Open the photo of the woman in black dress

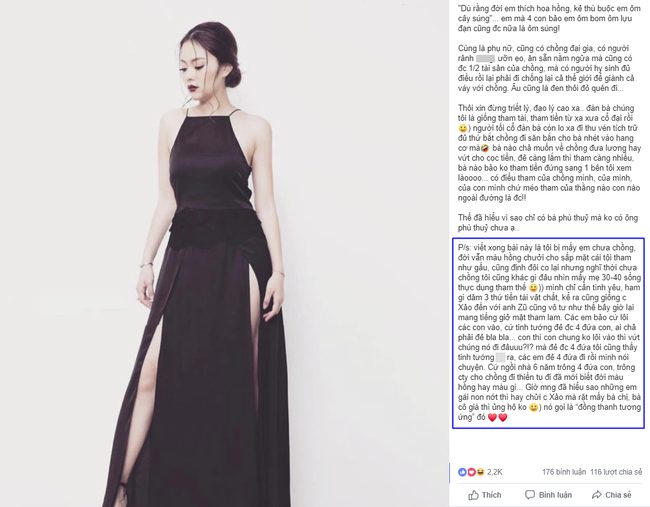click(x=224, y=253)
